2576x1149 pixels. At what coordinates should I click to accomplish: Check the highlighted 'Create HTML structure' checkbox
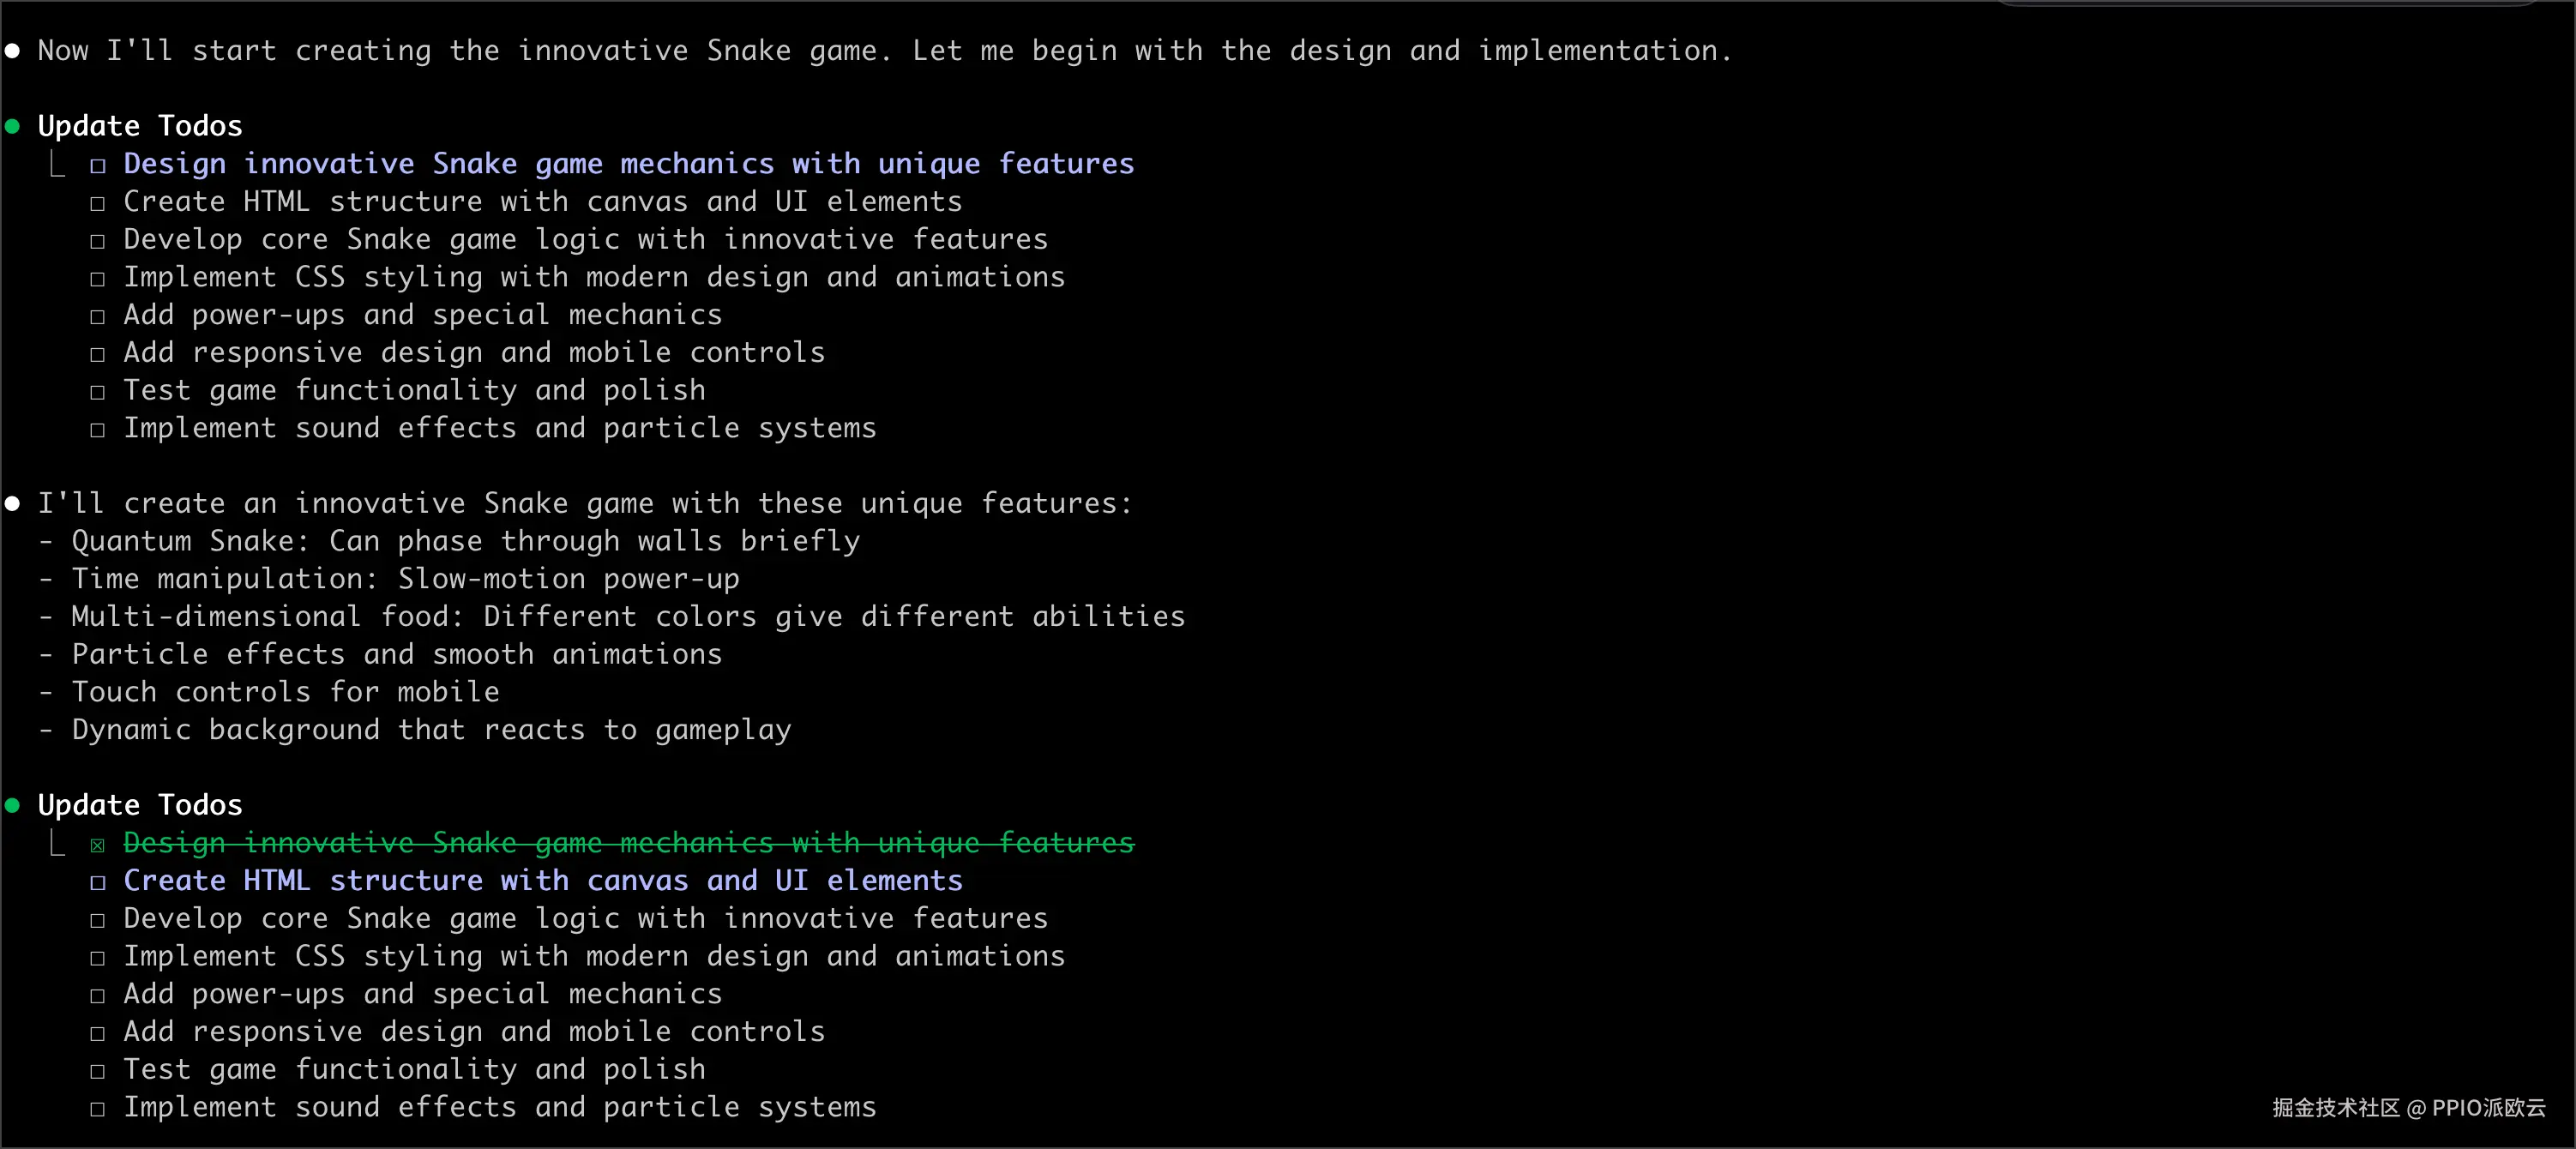(97, 882)
